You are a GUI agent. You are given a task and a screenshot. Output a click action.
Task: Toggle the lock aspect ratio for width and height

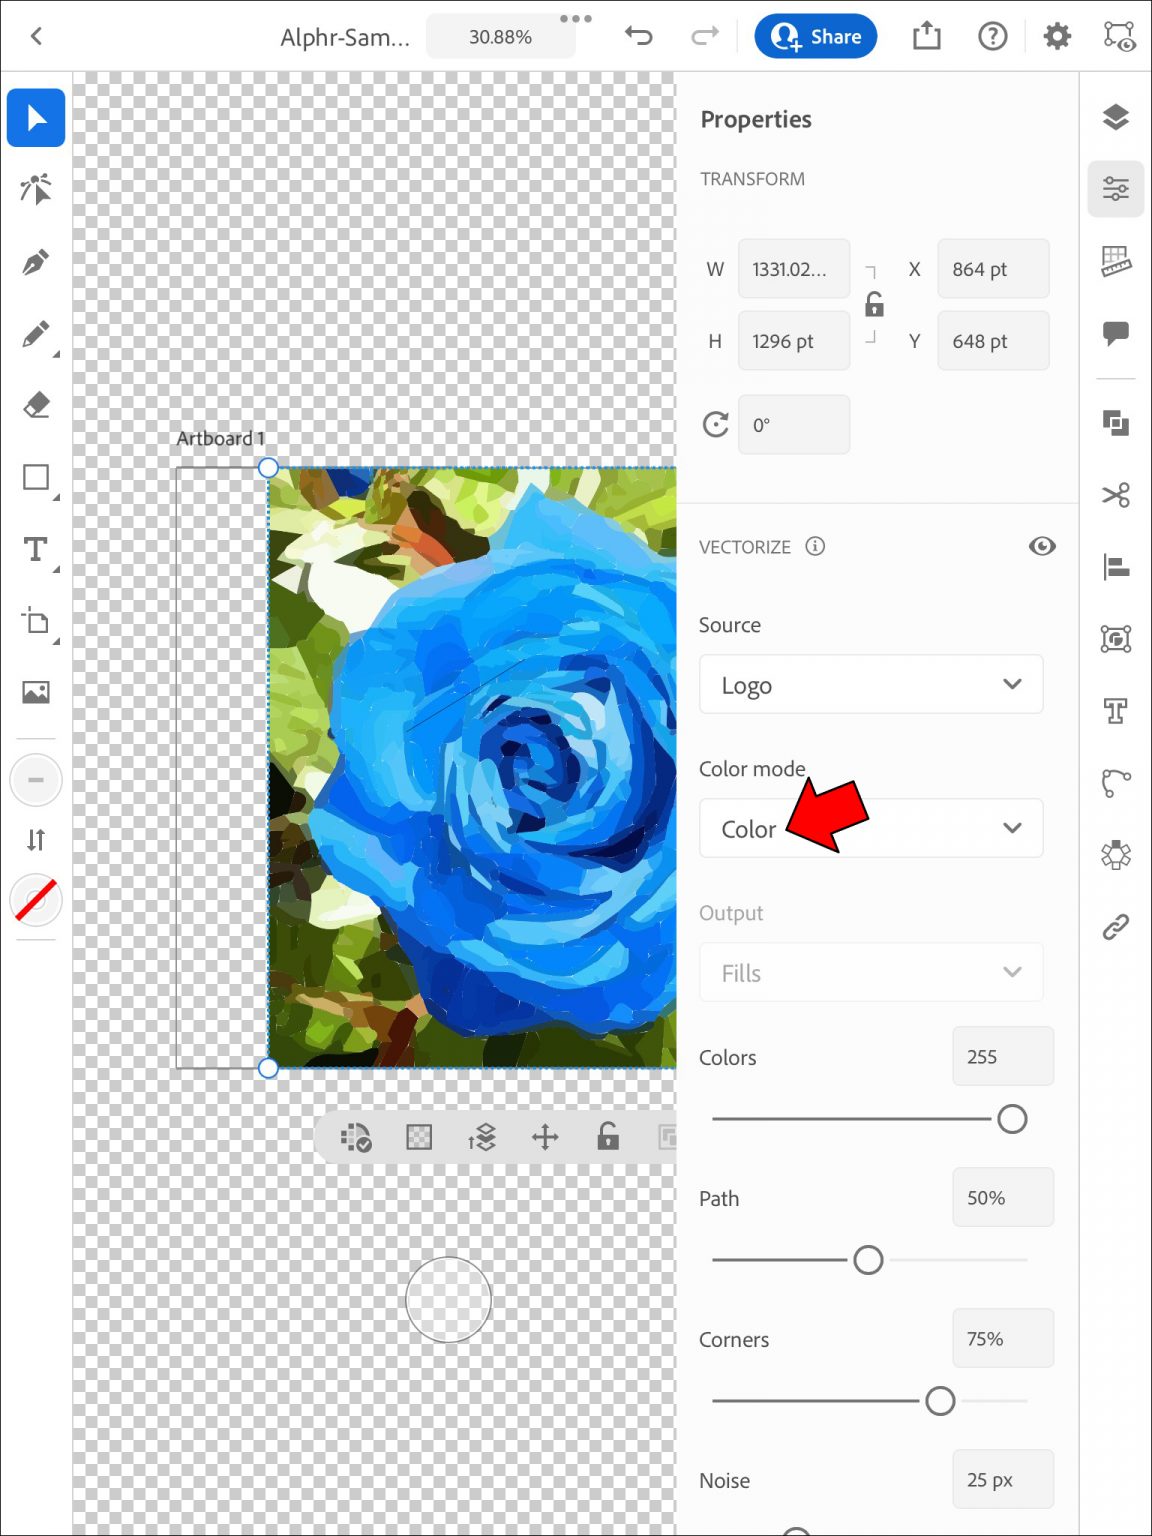[x=873, y=305]
